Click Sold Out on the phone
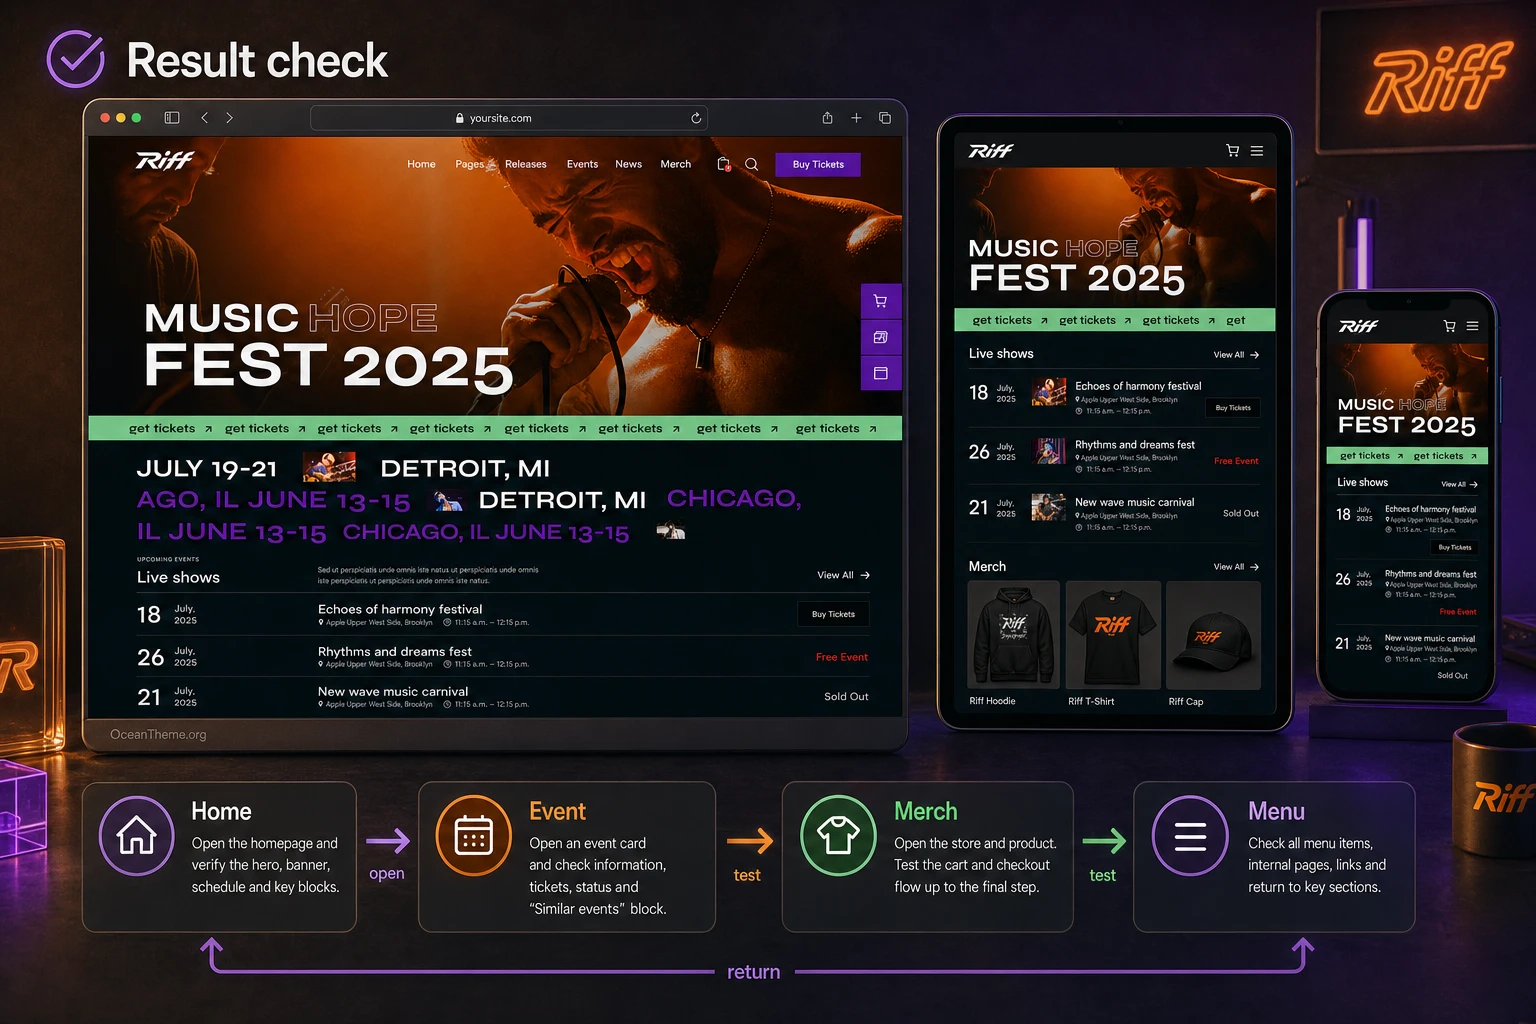This screenshot has width=1536, height=1024. coord(1453,675)
